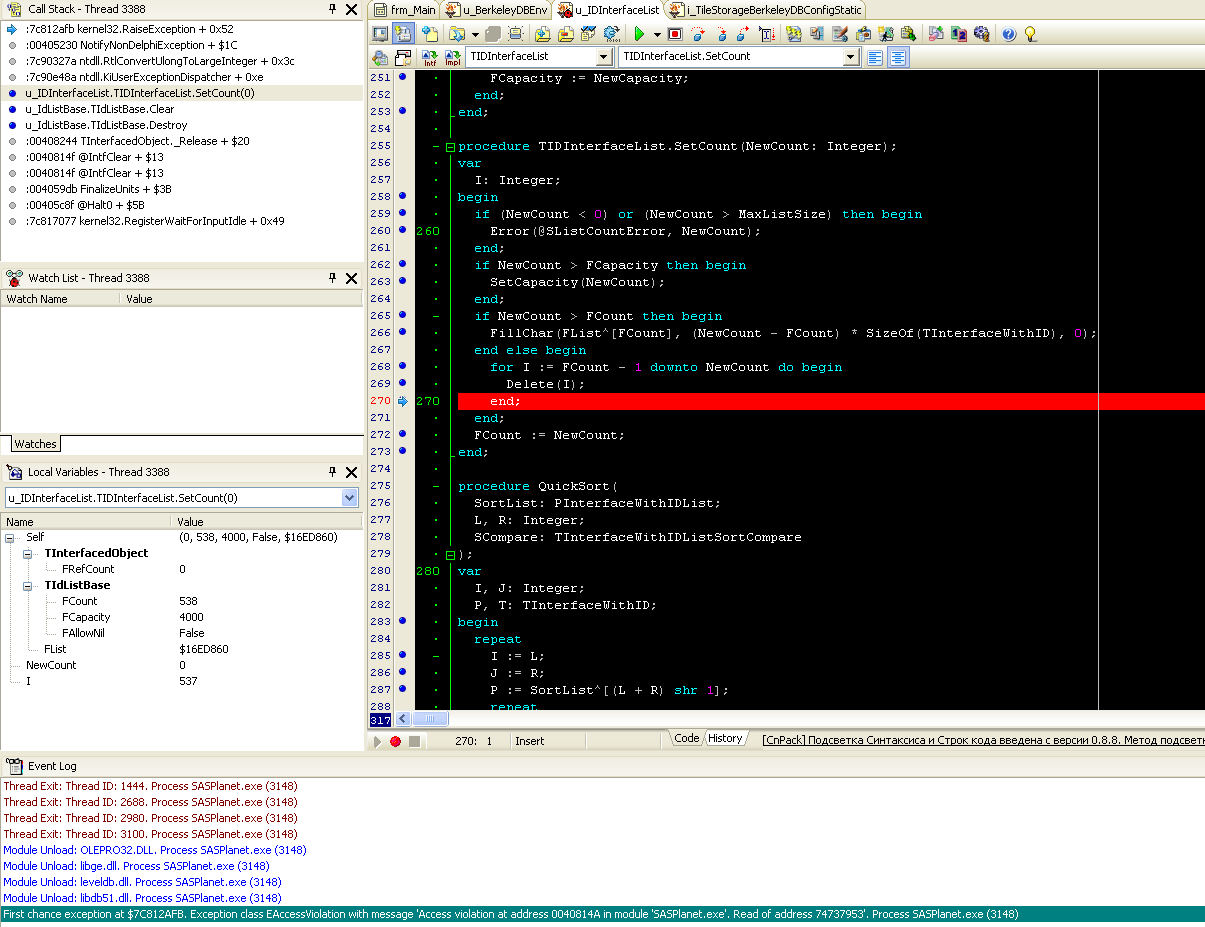Screen dimensions: 1205x927
Task: Click the Impl jump-to-implementation icon
Action: pyautogui.click(x=452, y=57)
